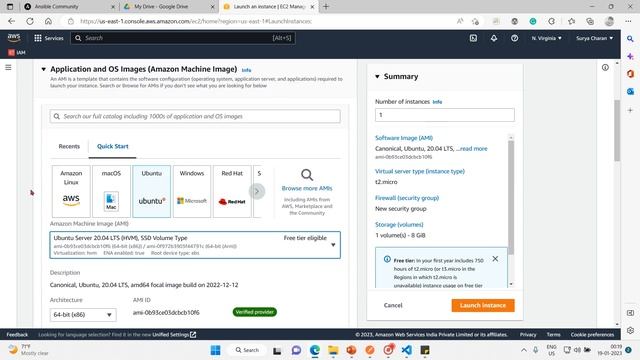The height and width of the screenshot is (360, 640).
Task: Open Windows Start menu
Action: click(x=216, y=350)
